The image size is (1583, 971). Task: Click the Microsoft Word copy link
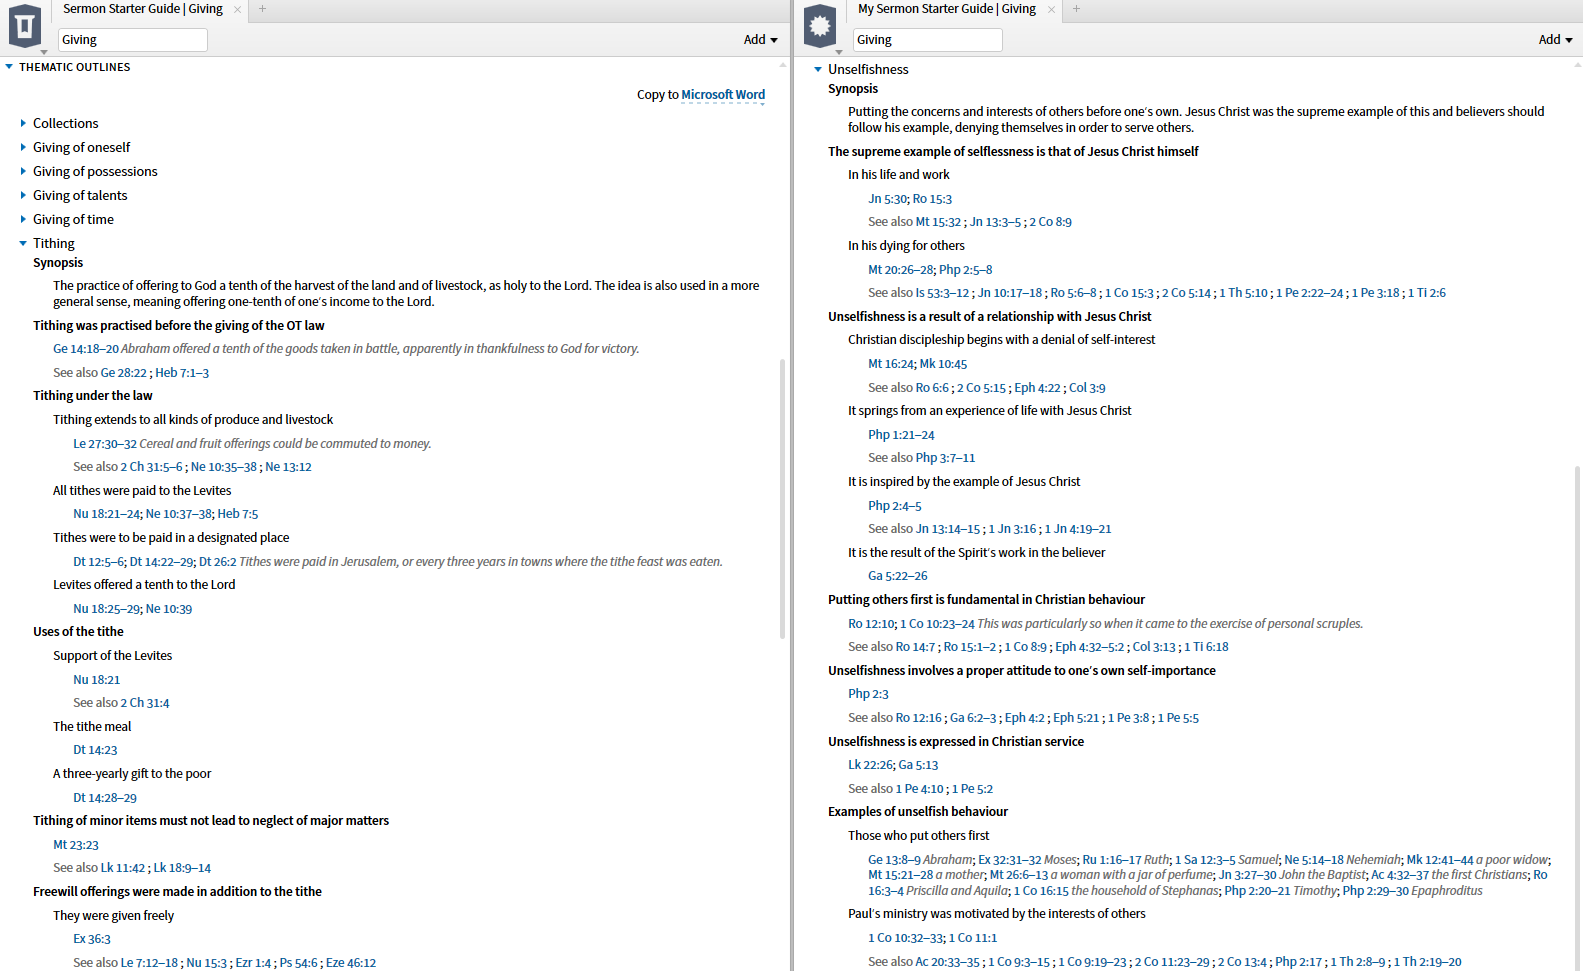click(x=723, y=95)
